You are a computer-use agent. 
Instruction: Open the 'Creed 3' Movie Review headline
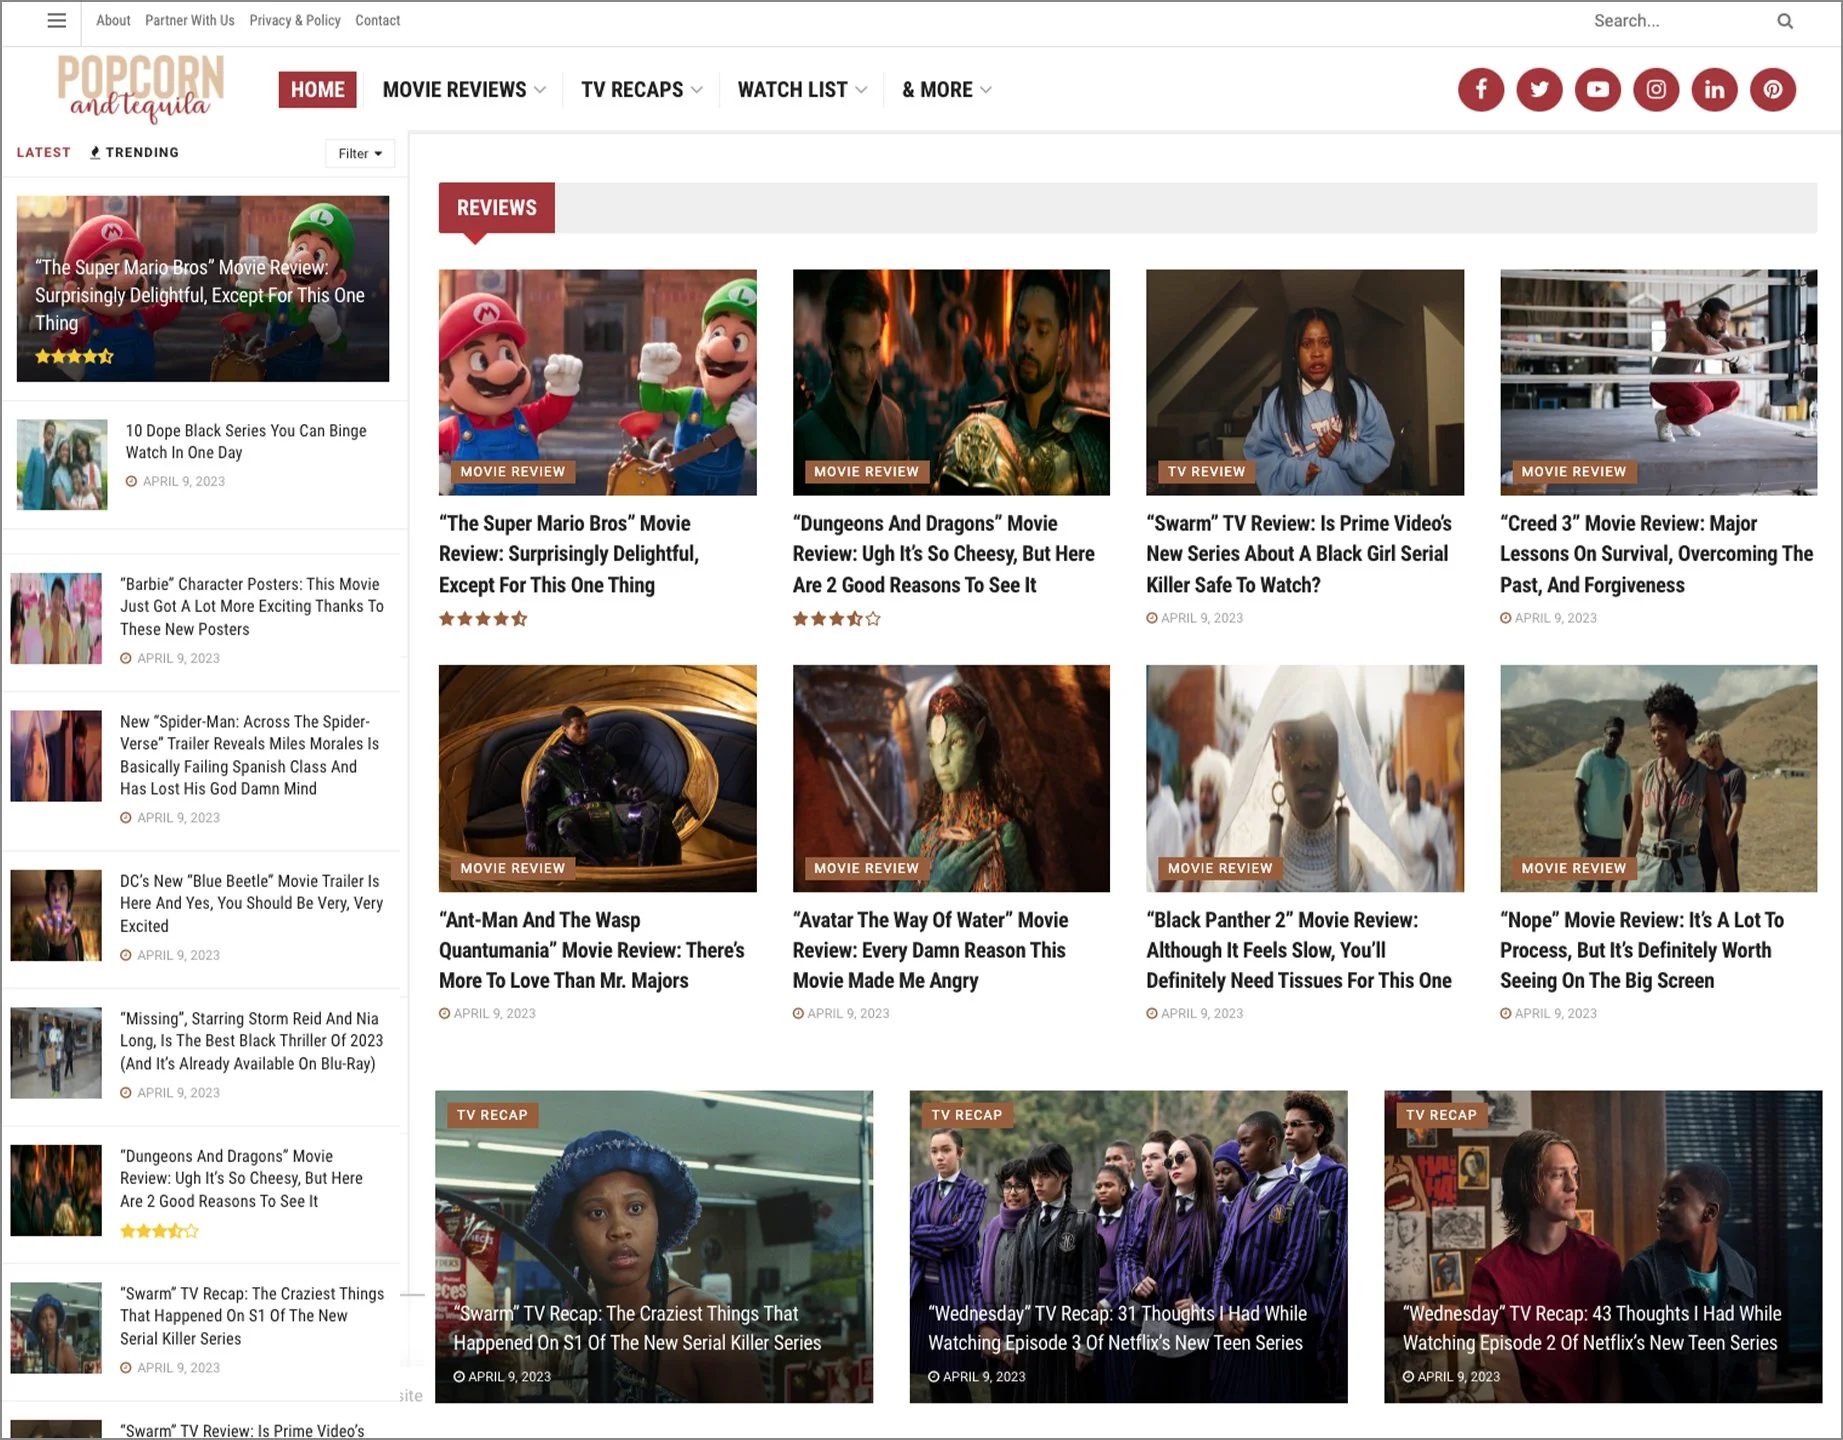click(1657, 554)
